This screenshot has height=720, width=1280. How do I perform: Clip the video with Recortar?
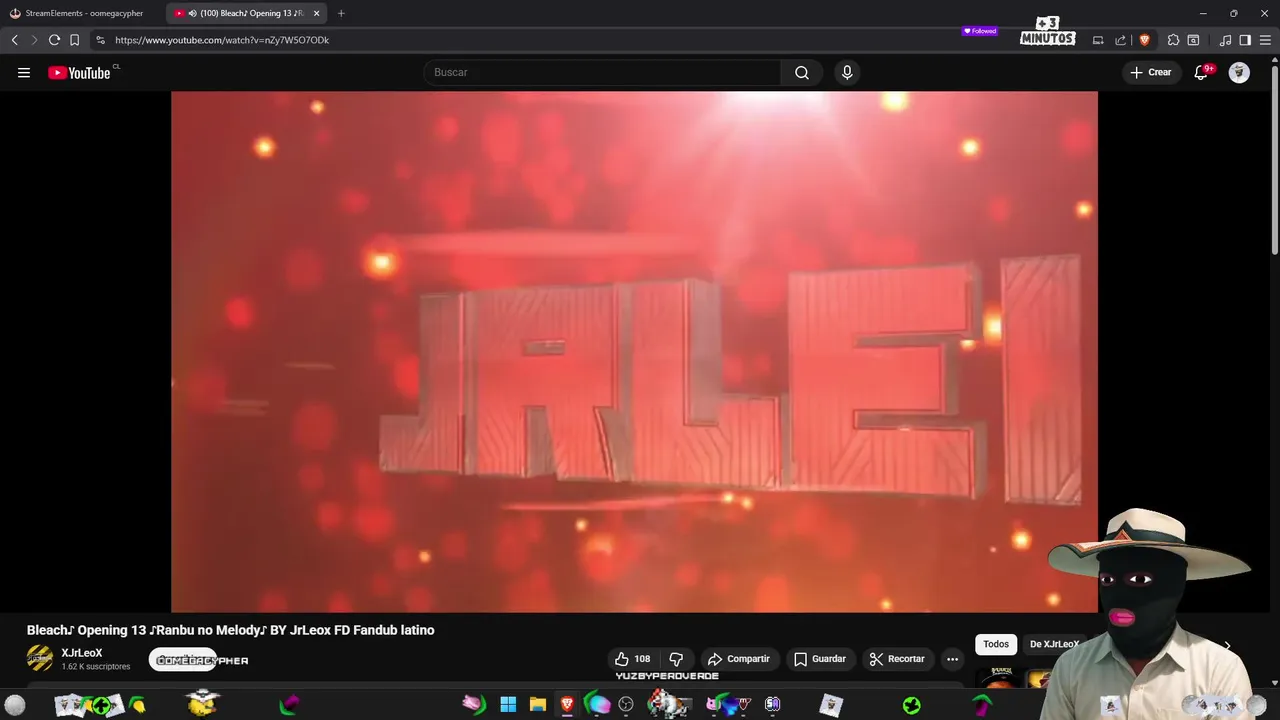[897, 659]
